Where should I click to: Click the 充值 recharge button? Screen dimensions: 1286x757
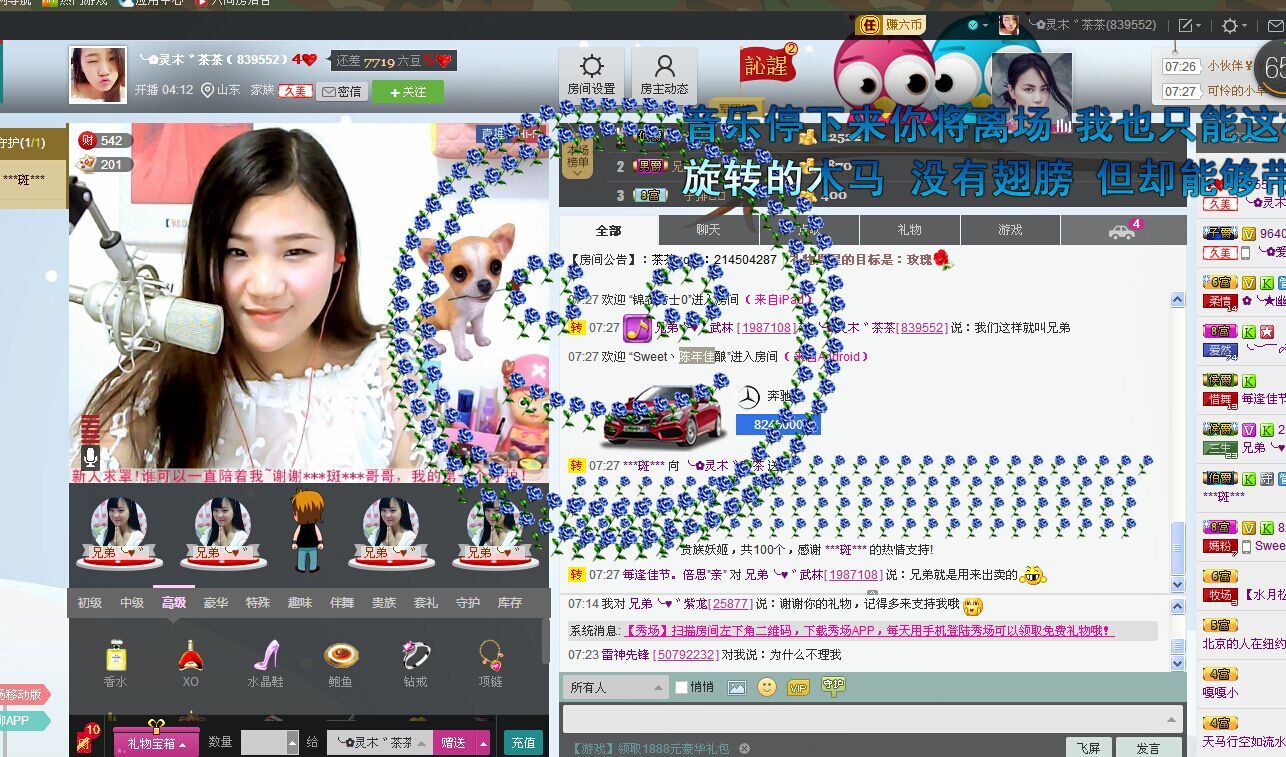(523, 742)
